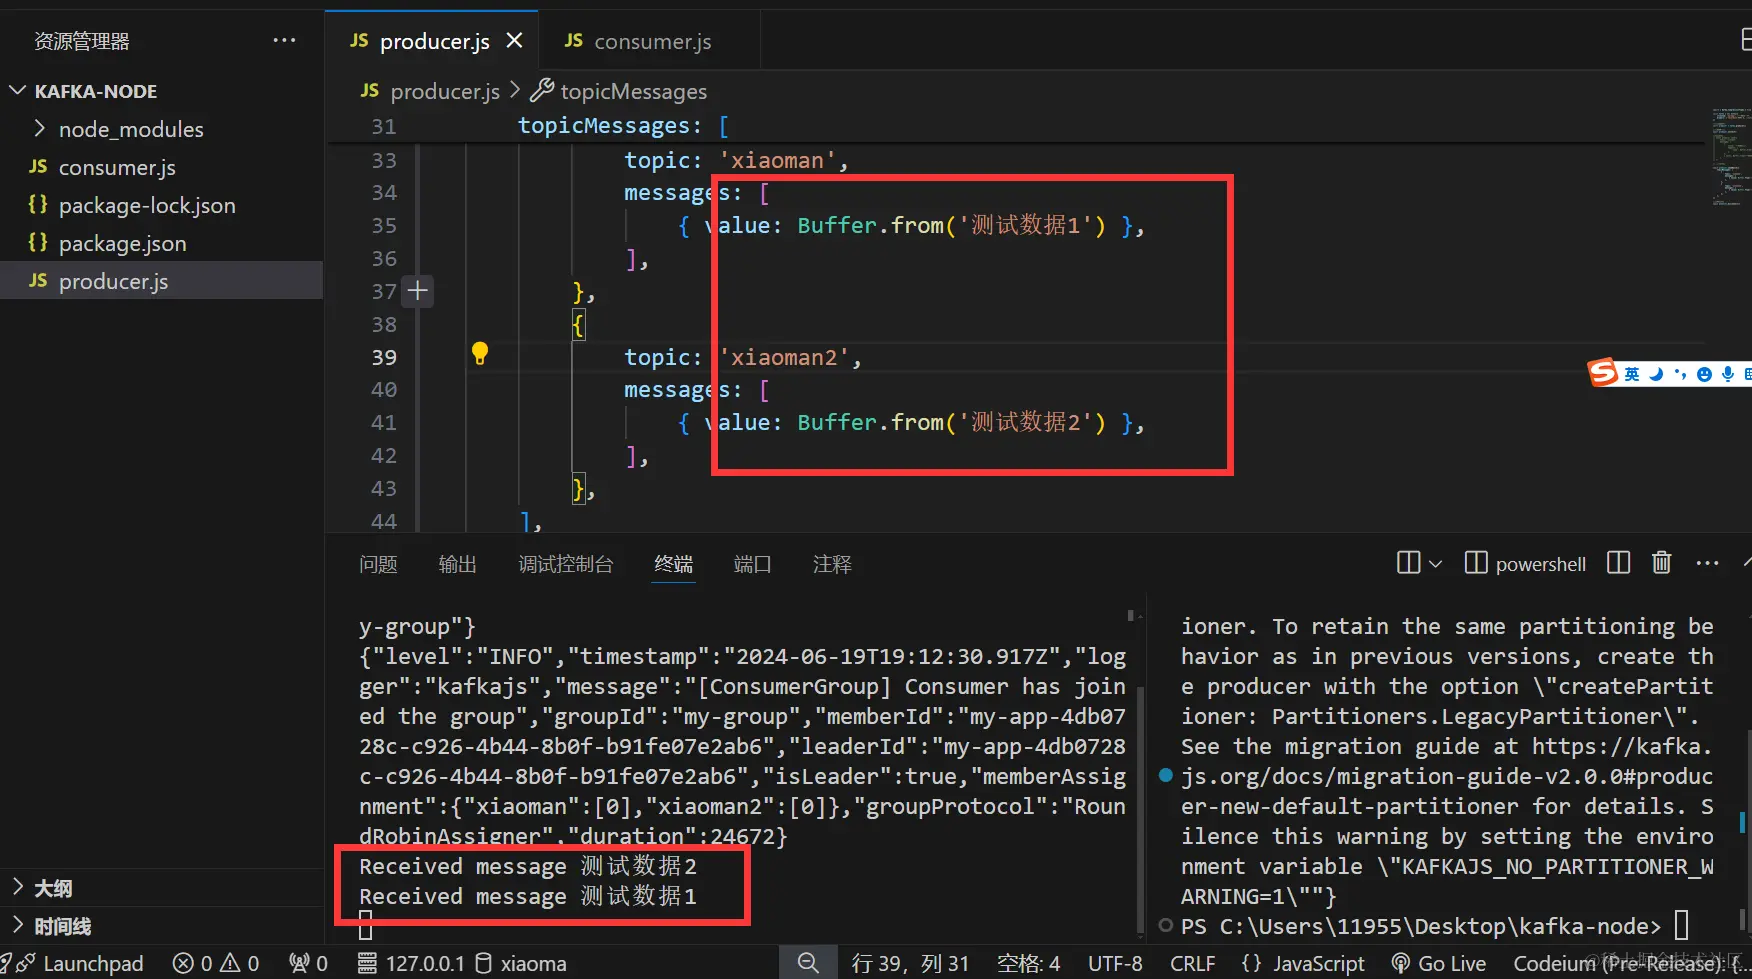Start Go Live server
This screenshot has width=1752, height=979.
pyautogui.click(x=1439, y=963)
